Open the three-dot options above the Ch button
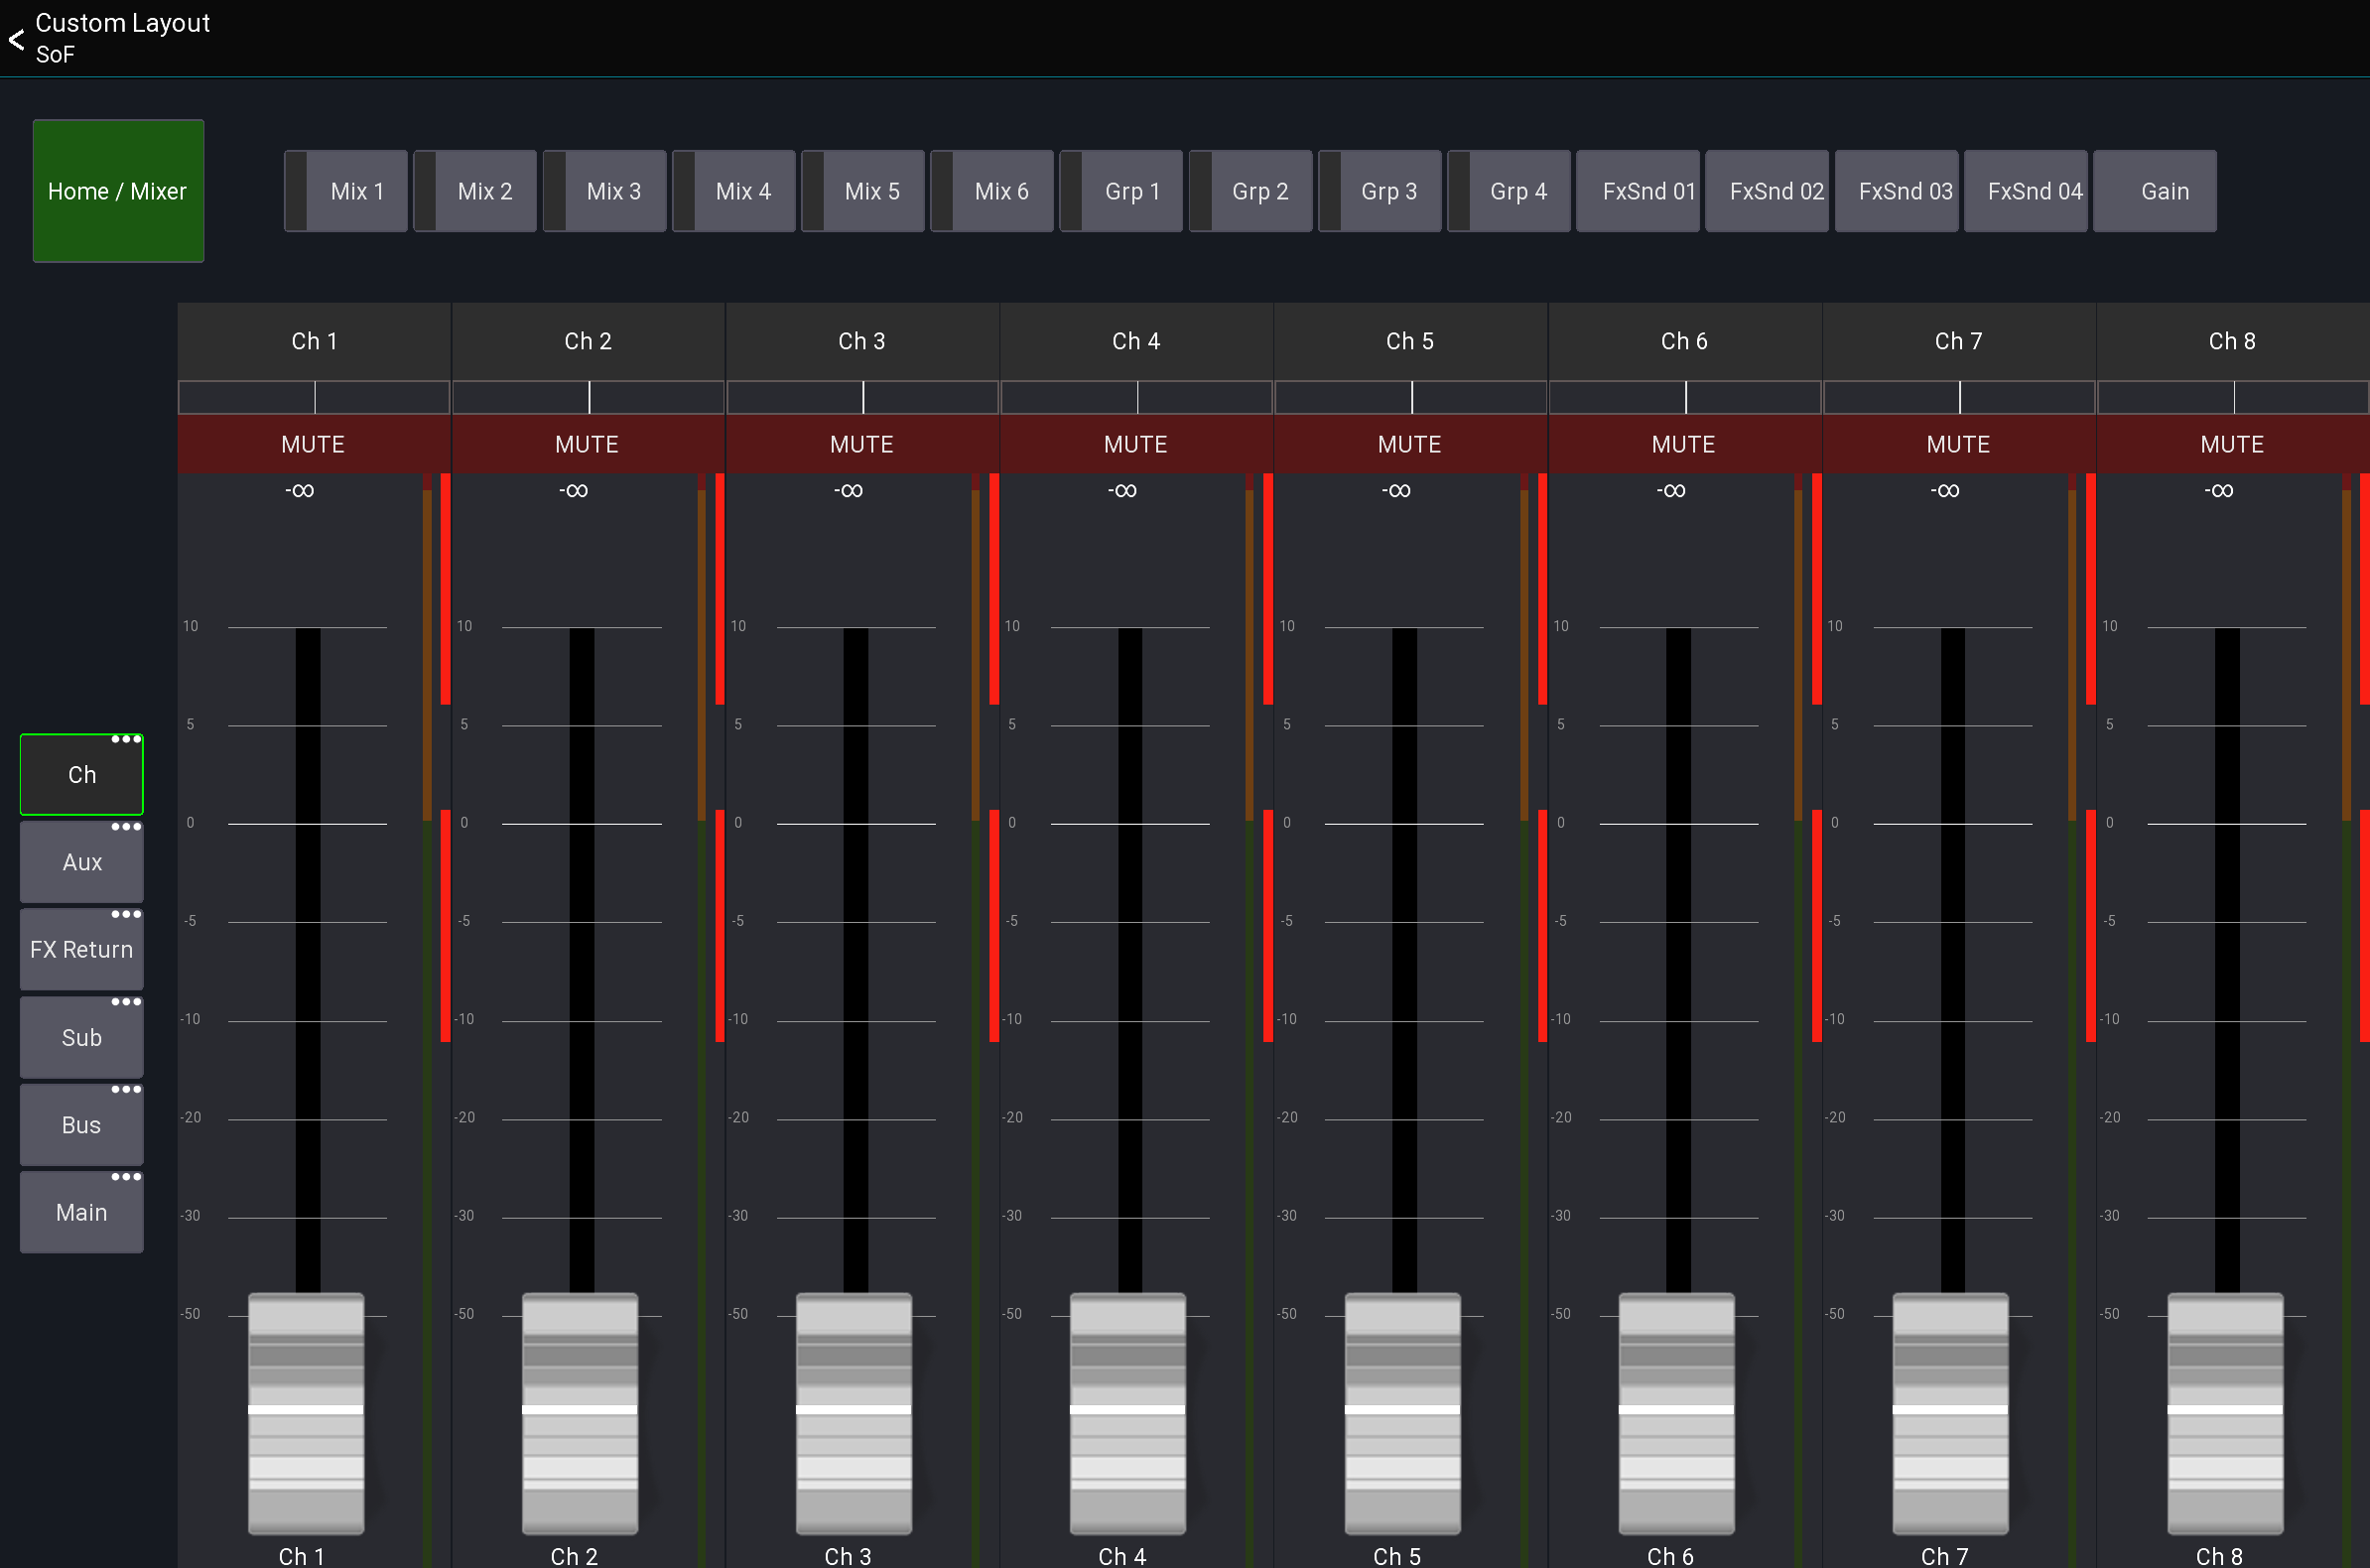 tap(126, 739)
